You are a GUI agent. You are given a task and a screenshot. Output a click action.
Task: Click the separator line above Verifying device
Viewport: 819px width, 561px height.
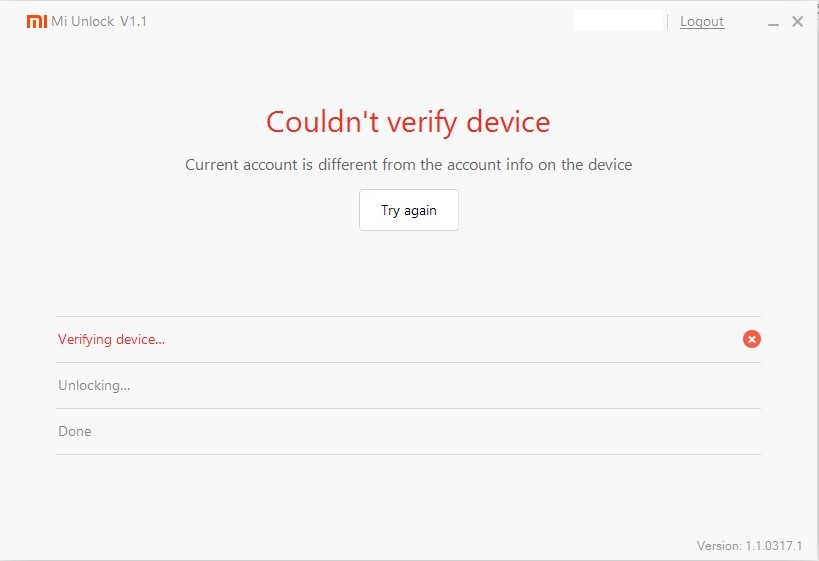[x=408, y=316]
